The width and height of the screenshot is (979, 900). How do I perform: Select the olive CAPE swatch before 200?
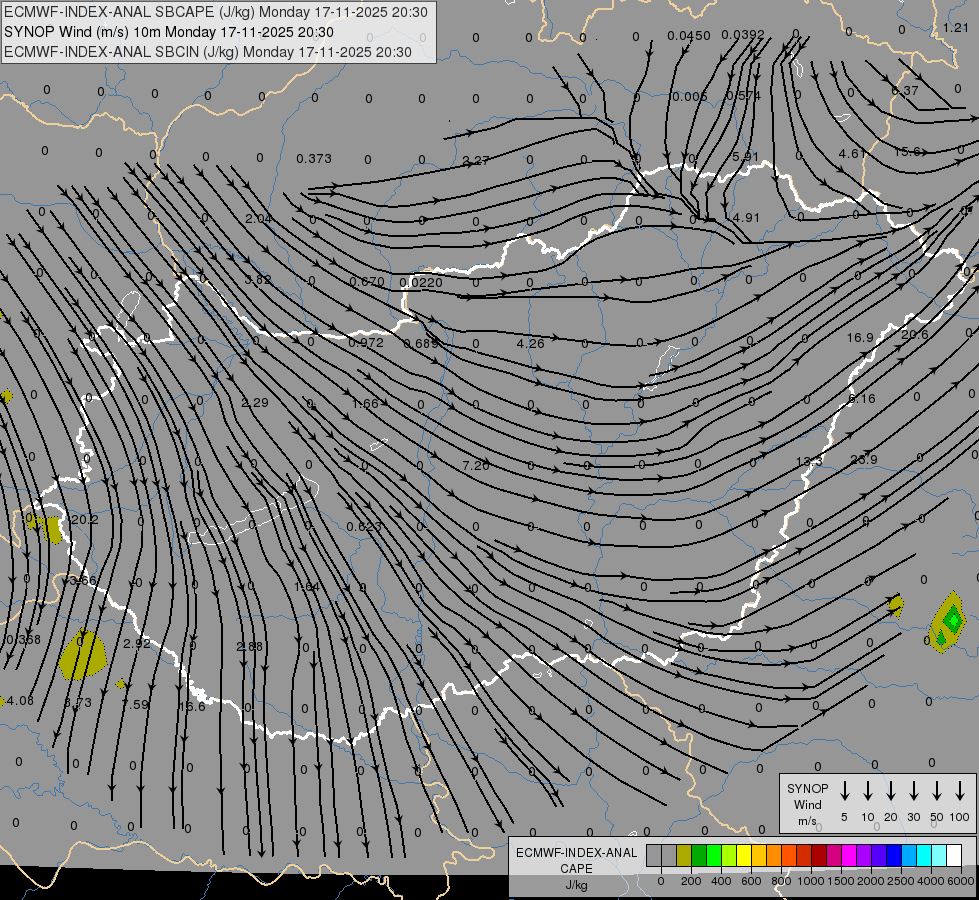point(684,856)
